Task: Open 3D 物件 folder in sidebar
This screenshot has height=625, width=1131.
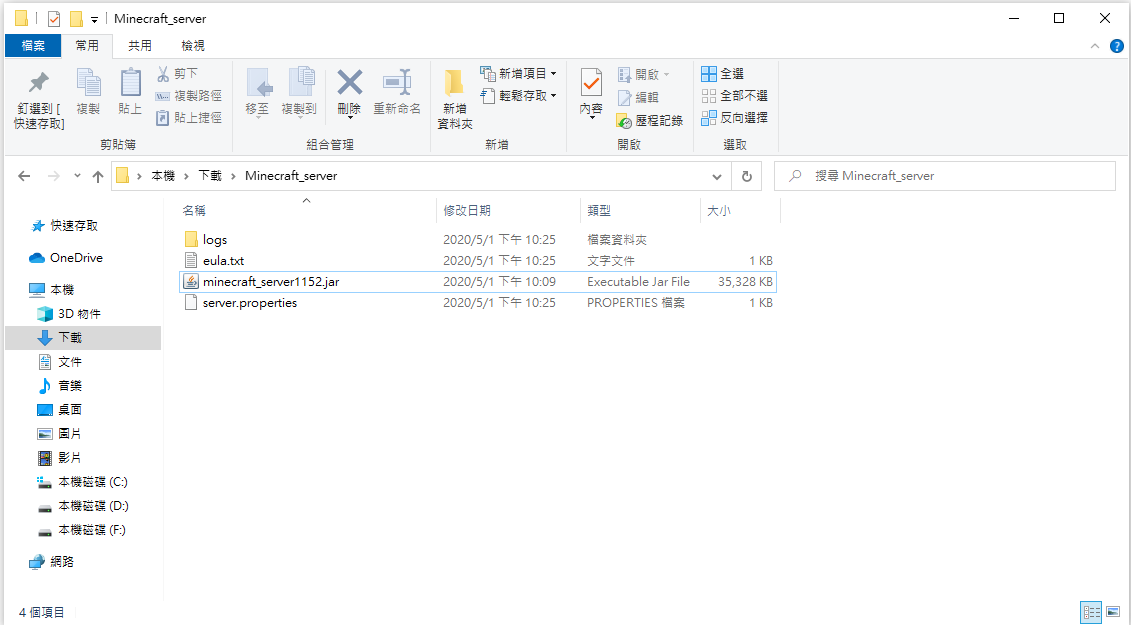Action: click(x=79, y=314)
